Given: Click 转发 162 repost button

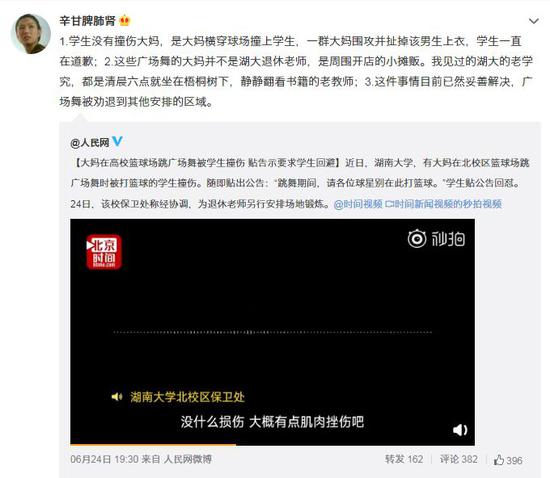Looking at the screenshot, I should (x=404, y=459).
